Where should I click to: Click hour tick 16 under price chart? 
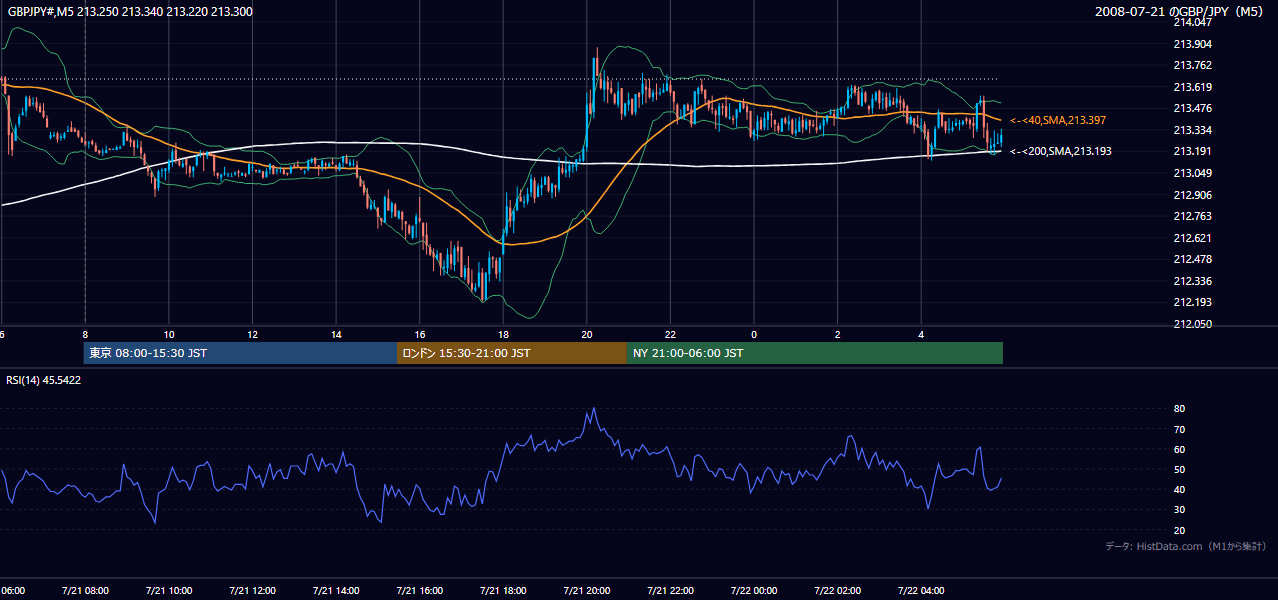tap(420, 335)
